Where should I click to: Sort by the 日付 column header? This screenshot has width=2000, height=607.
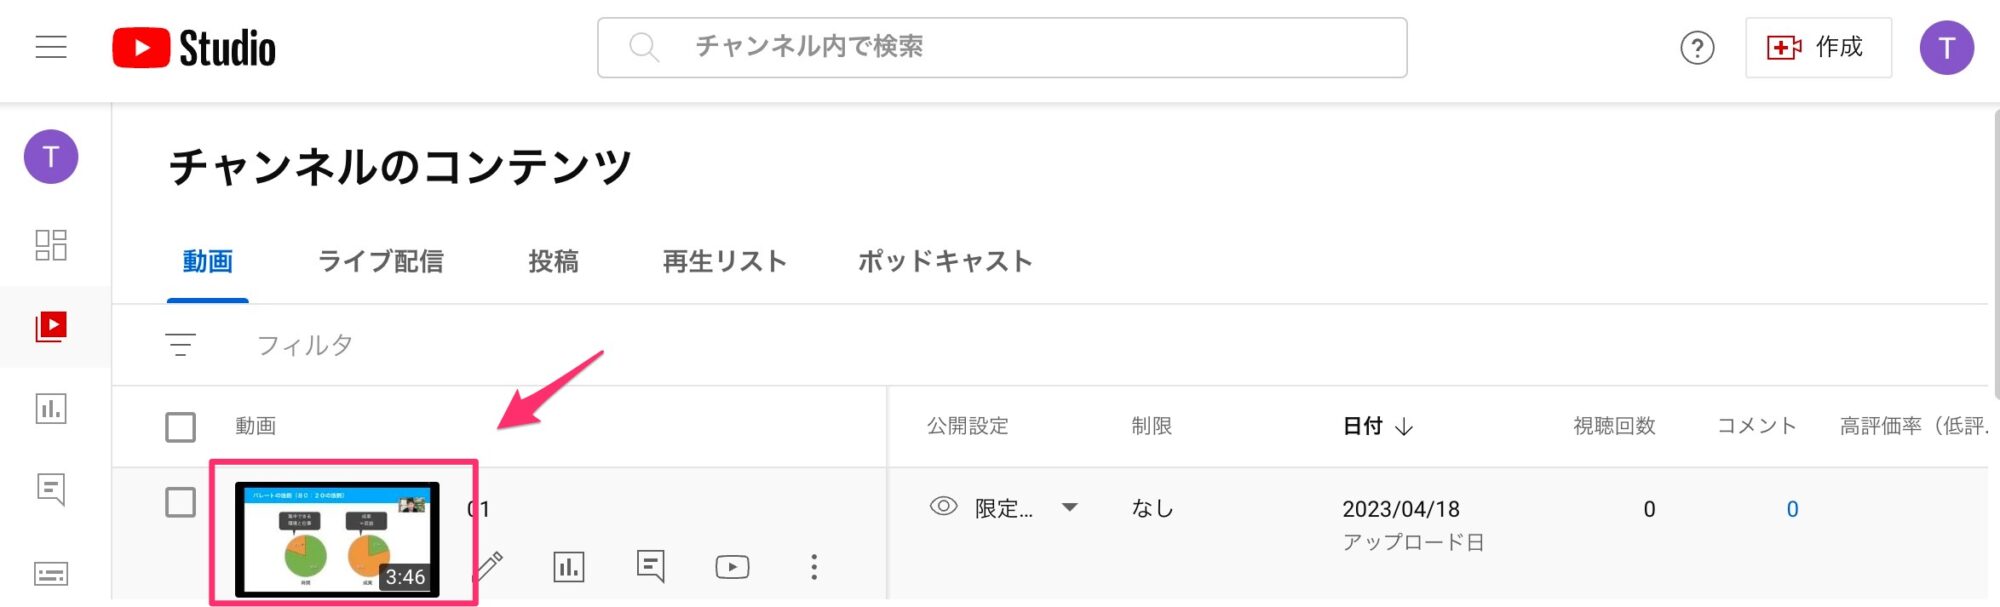1378,426
